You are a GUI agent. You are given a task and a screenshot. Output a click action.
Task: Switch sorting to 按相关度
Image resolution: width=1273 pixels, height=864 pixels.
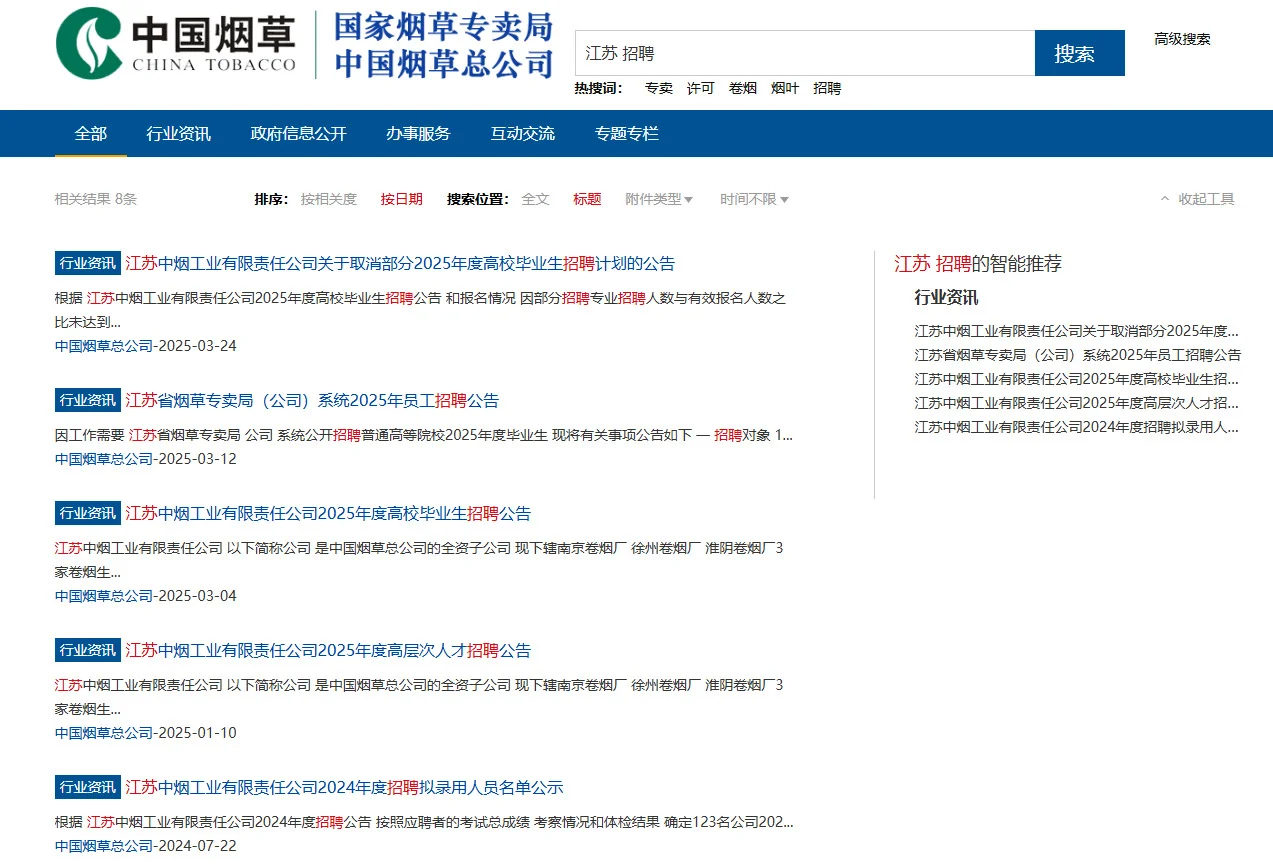(329, 198)
